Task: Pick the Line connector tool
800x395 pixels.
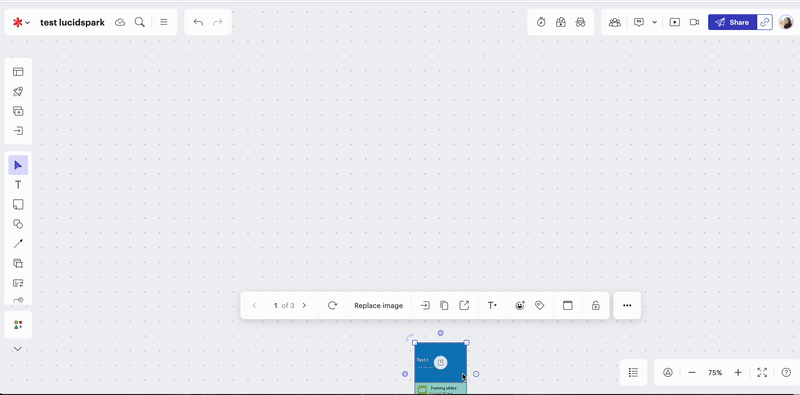Action: 18,243
